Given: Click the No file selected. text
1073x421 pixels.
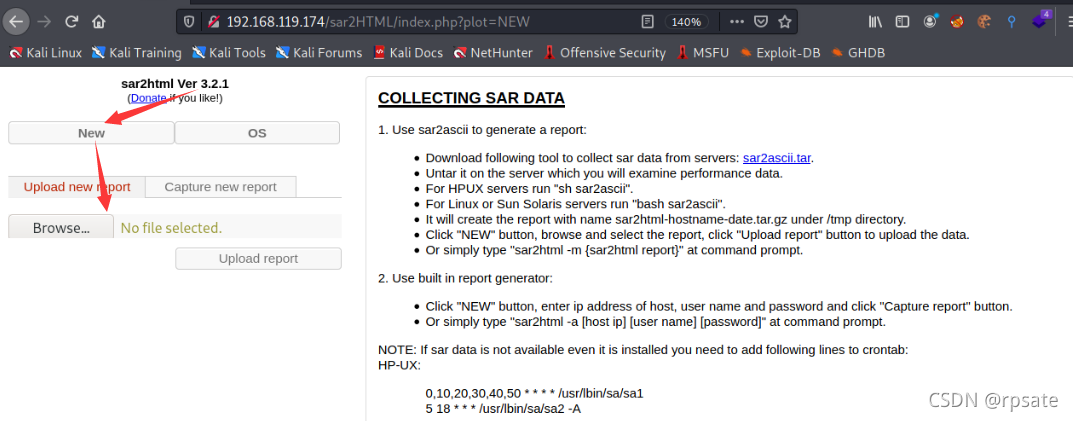Looking at the screenshot, I should tap(171, 228).
